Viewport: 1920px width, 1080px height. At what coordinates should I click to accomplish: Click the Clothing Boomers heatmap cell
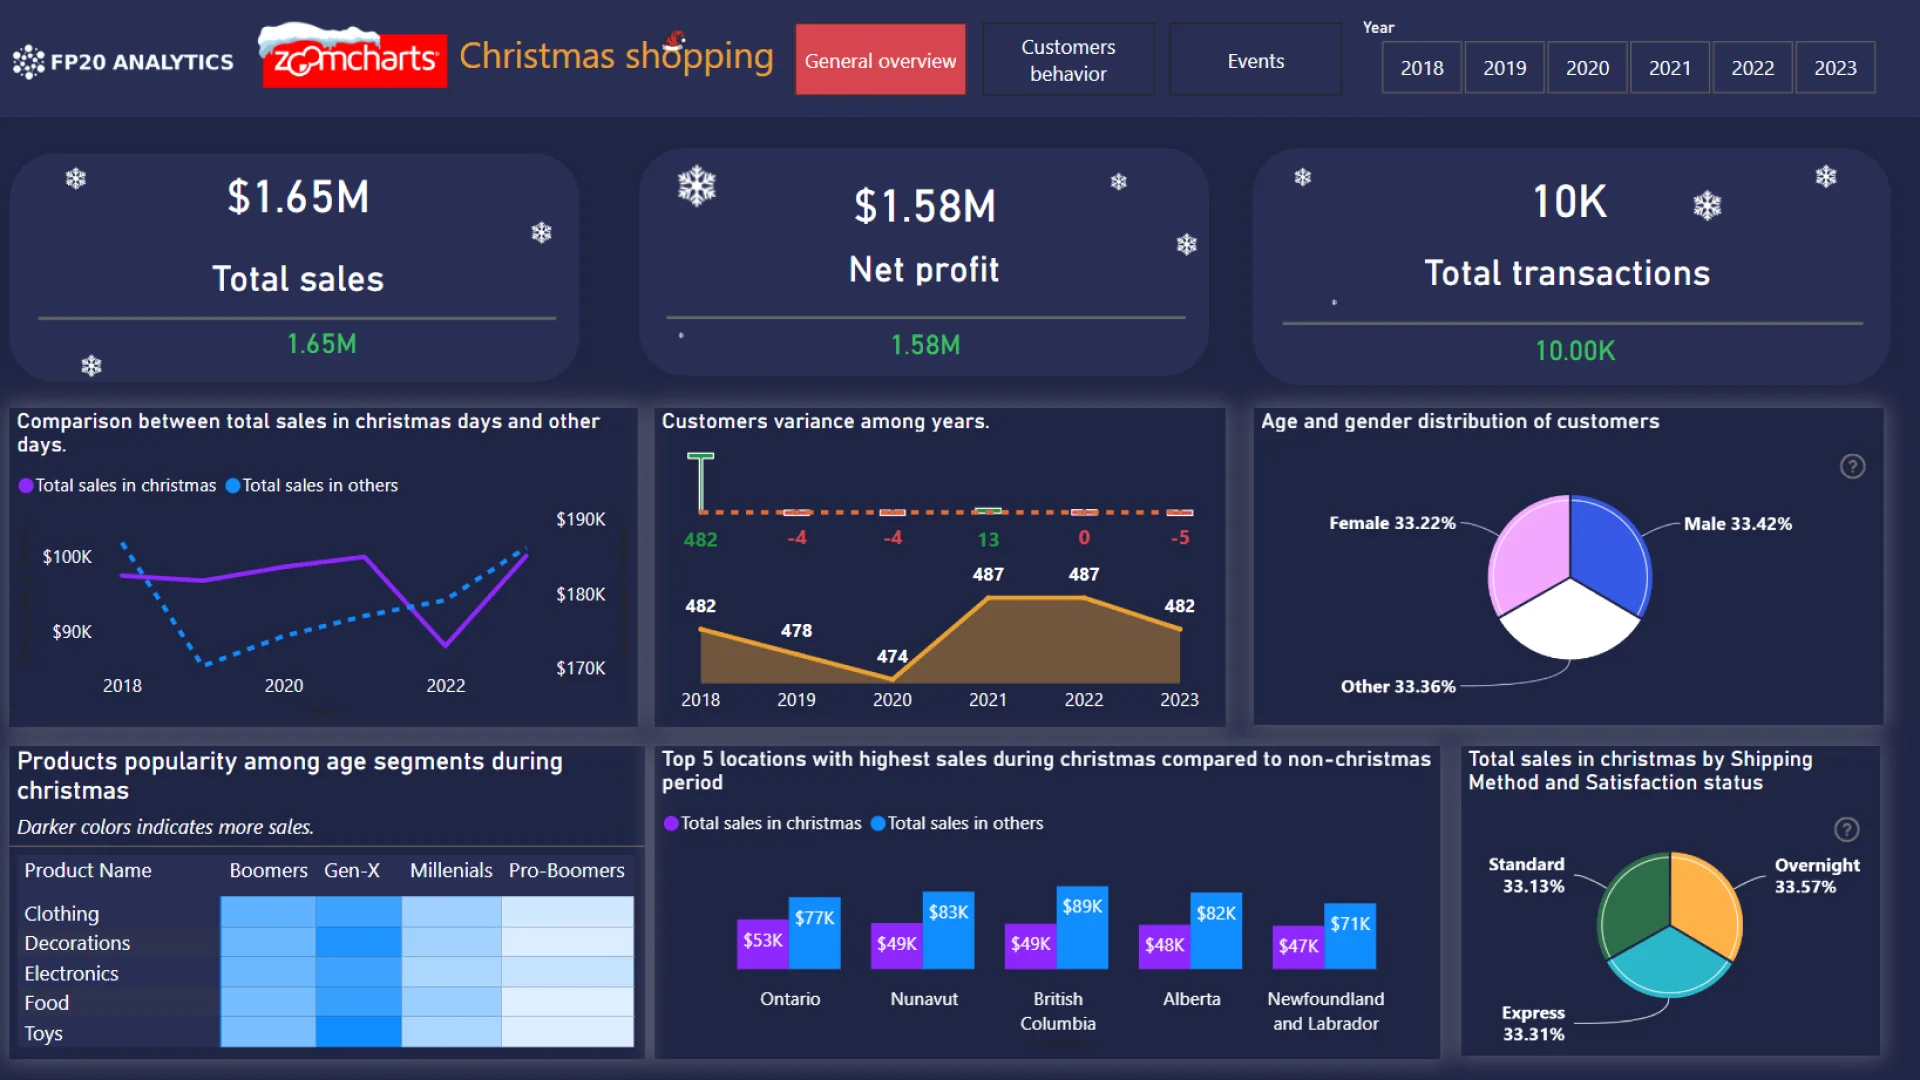click(x=268, y=912)
